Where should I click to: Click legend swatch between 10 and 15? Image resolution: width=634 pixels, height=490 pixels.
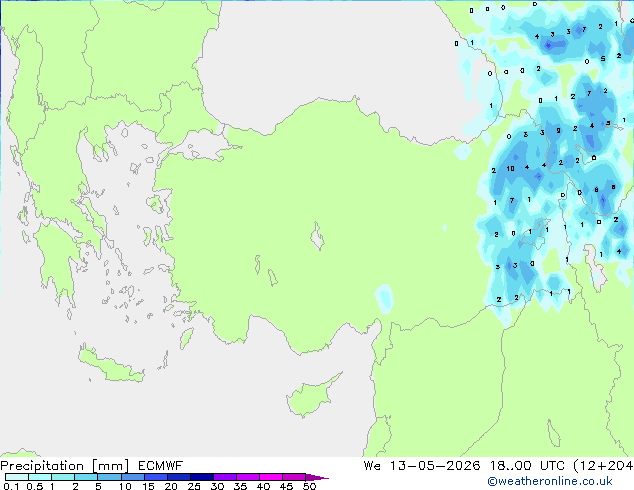coord(132,477)
